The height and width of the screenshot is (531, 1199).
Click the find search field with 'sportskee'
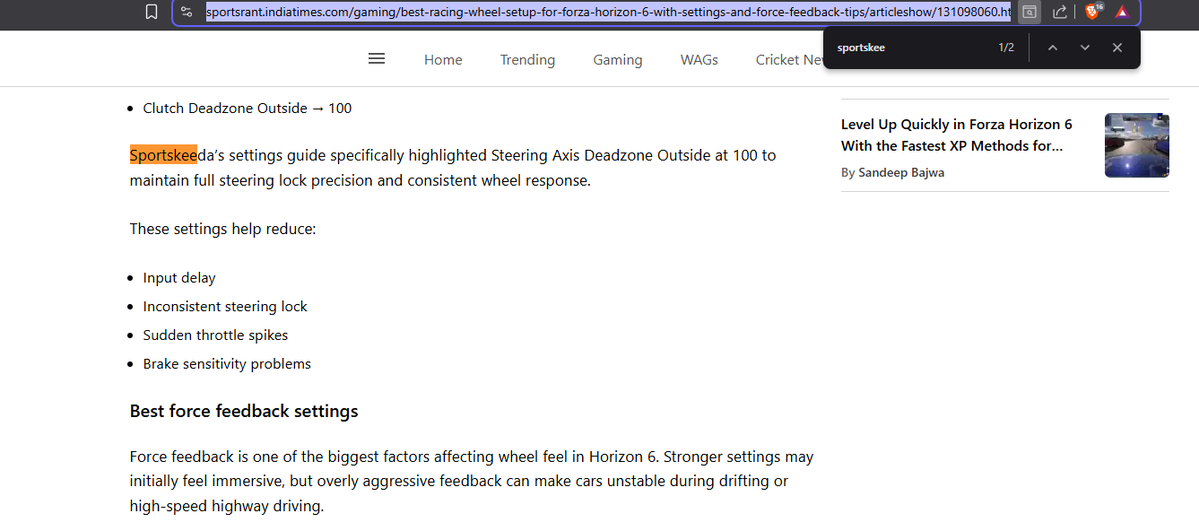910,47
